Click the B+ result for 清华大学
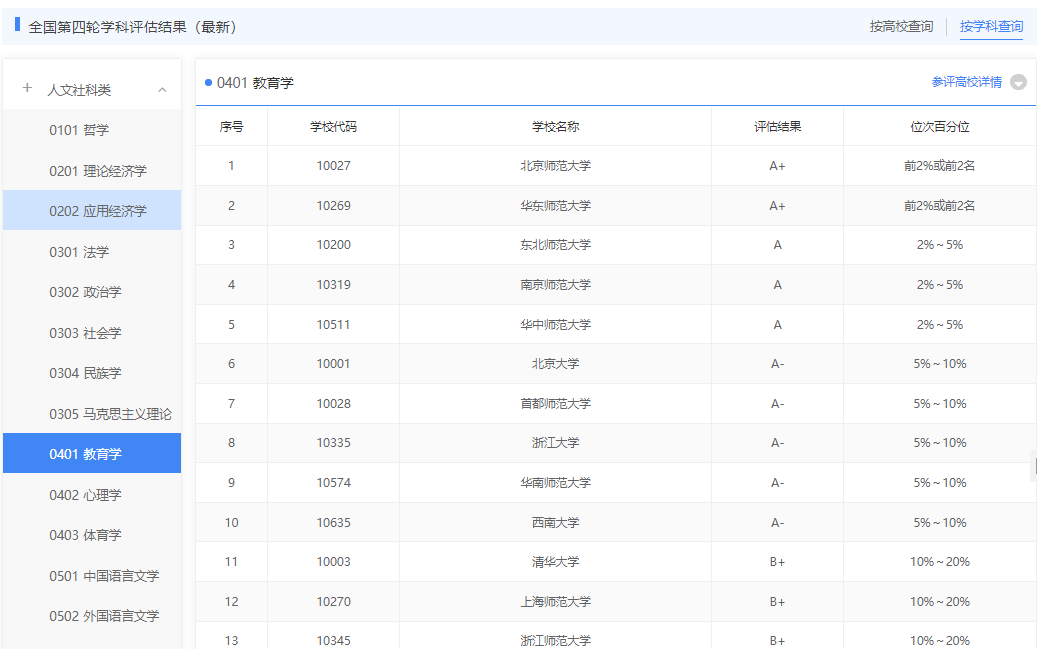This screenshot has height=649, width=1037. pos(777,562)
